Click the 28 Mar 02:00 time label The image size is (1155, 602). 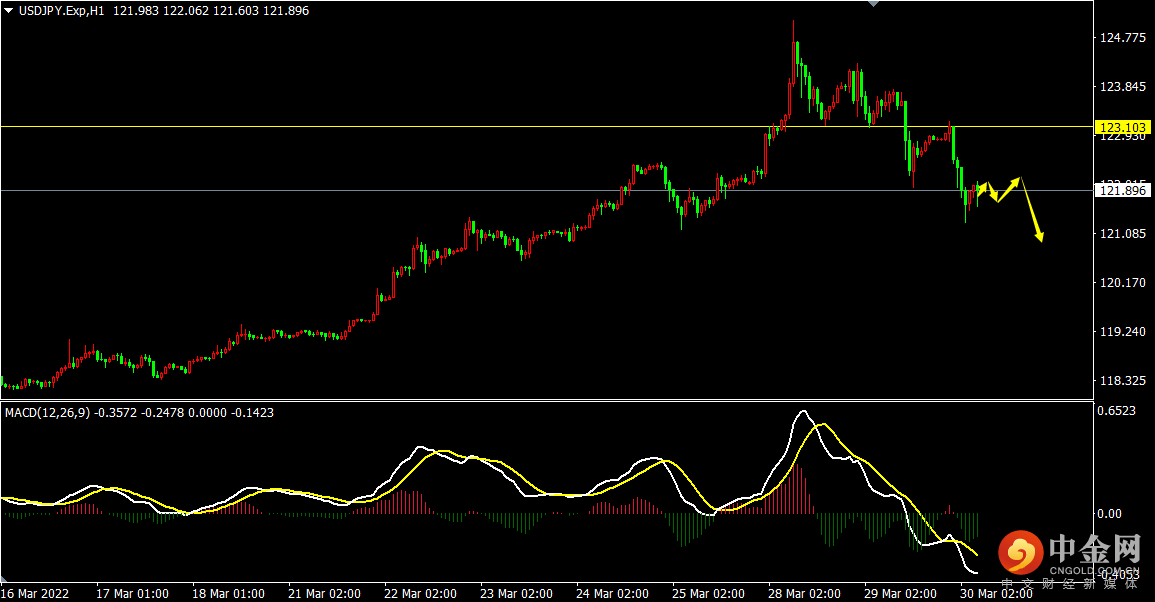point(804,593)
